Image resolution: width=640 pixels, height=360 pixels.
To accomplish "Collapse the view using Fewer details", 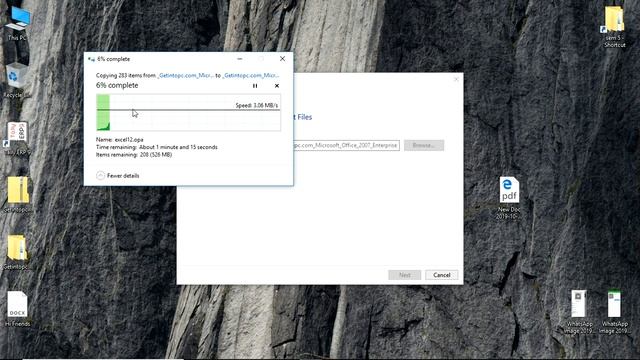I will click(118, 176).
